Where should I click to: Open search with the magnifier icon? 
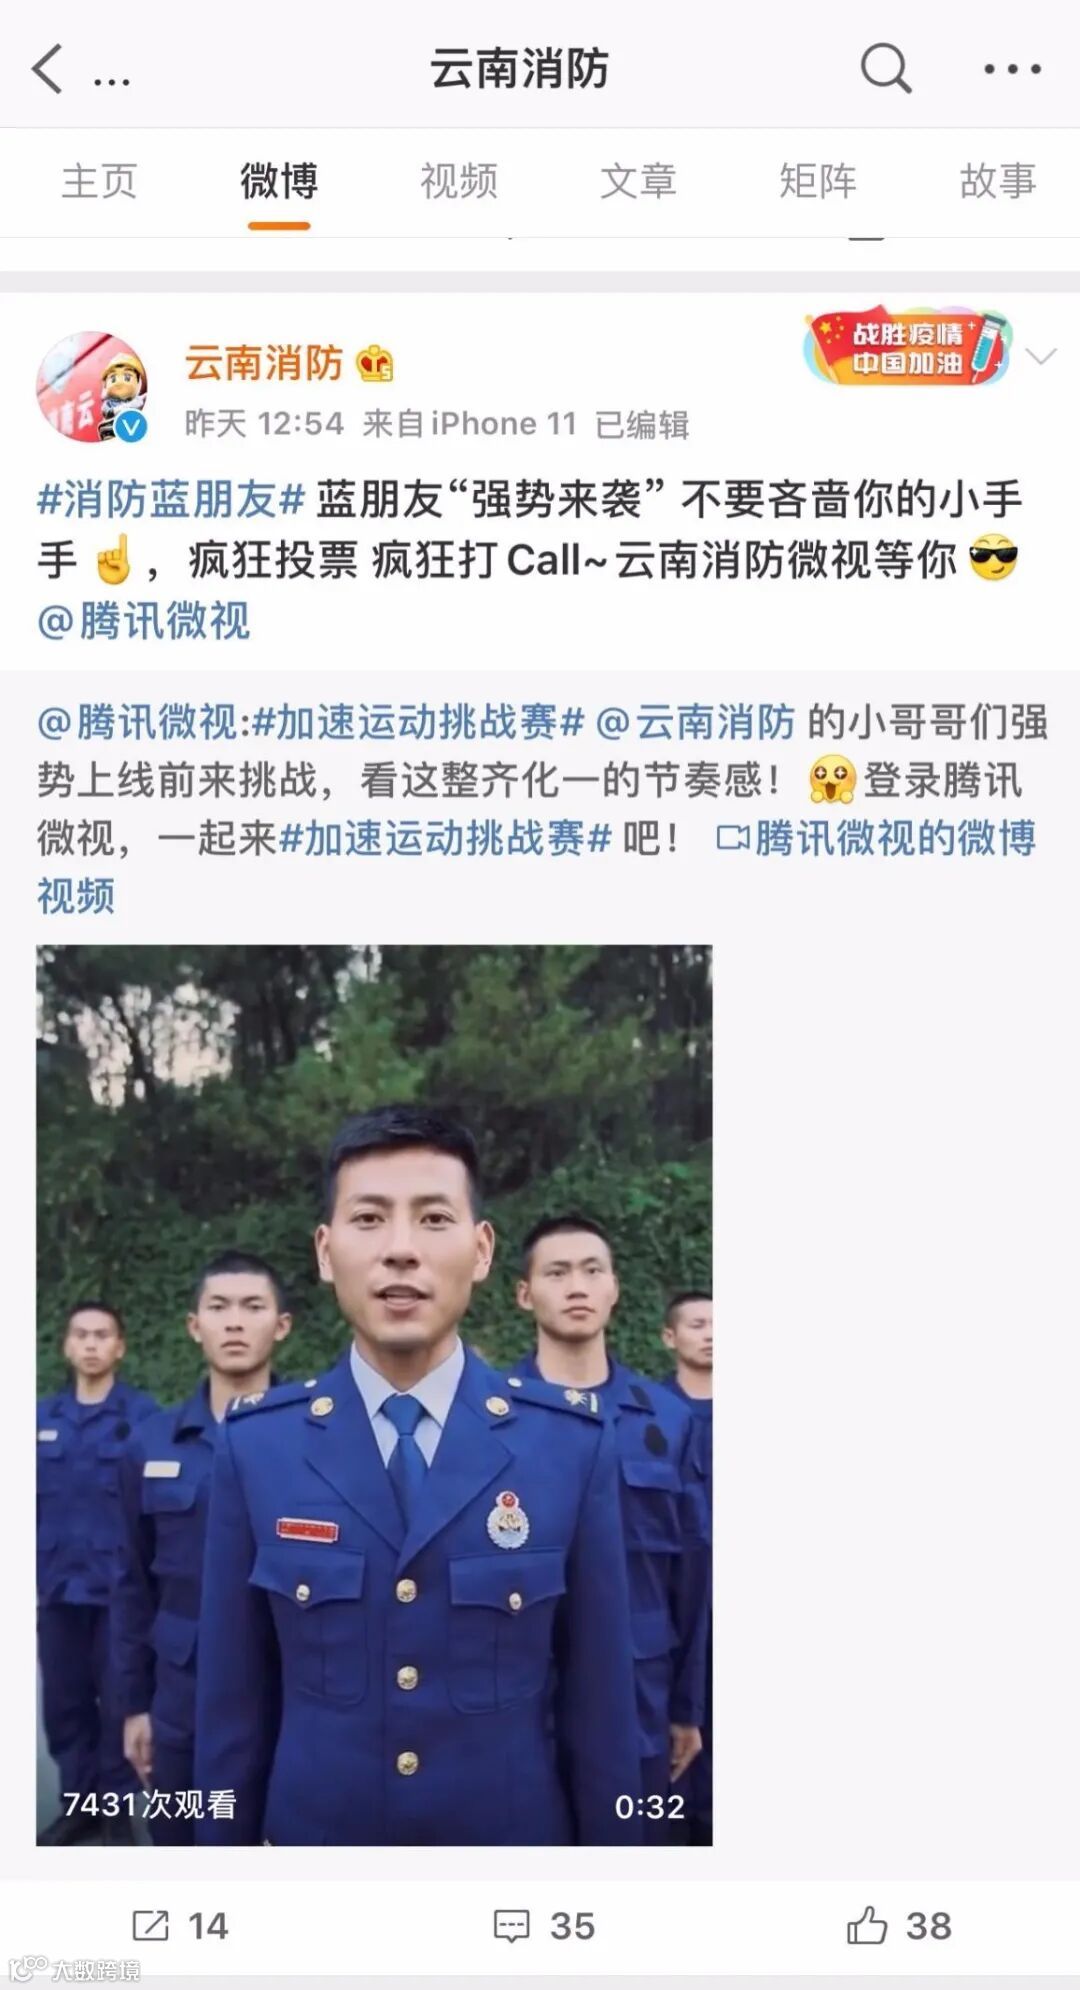tap(885, 69)
